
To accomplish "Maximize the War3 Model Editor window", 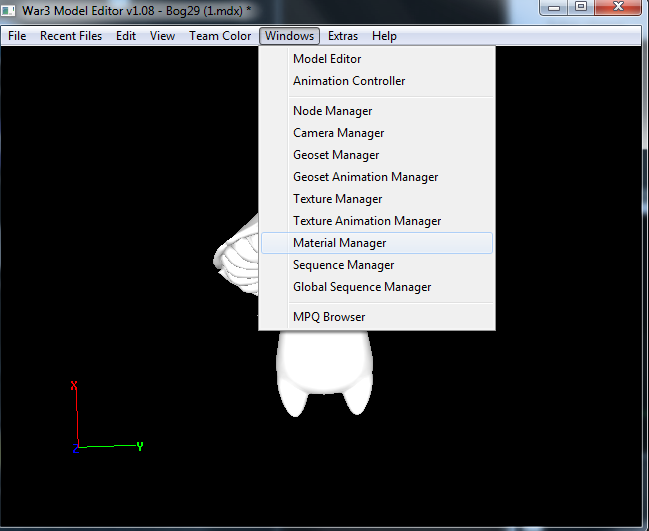I will pyautogui.click(x=581, y=7).
